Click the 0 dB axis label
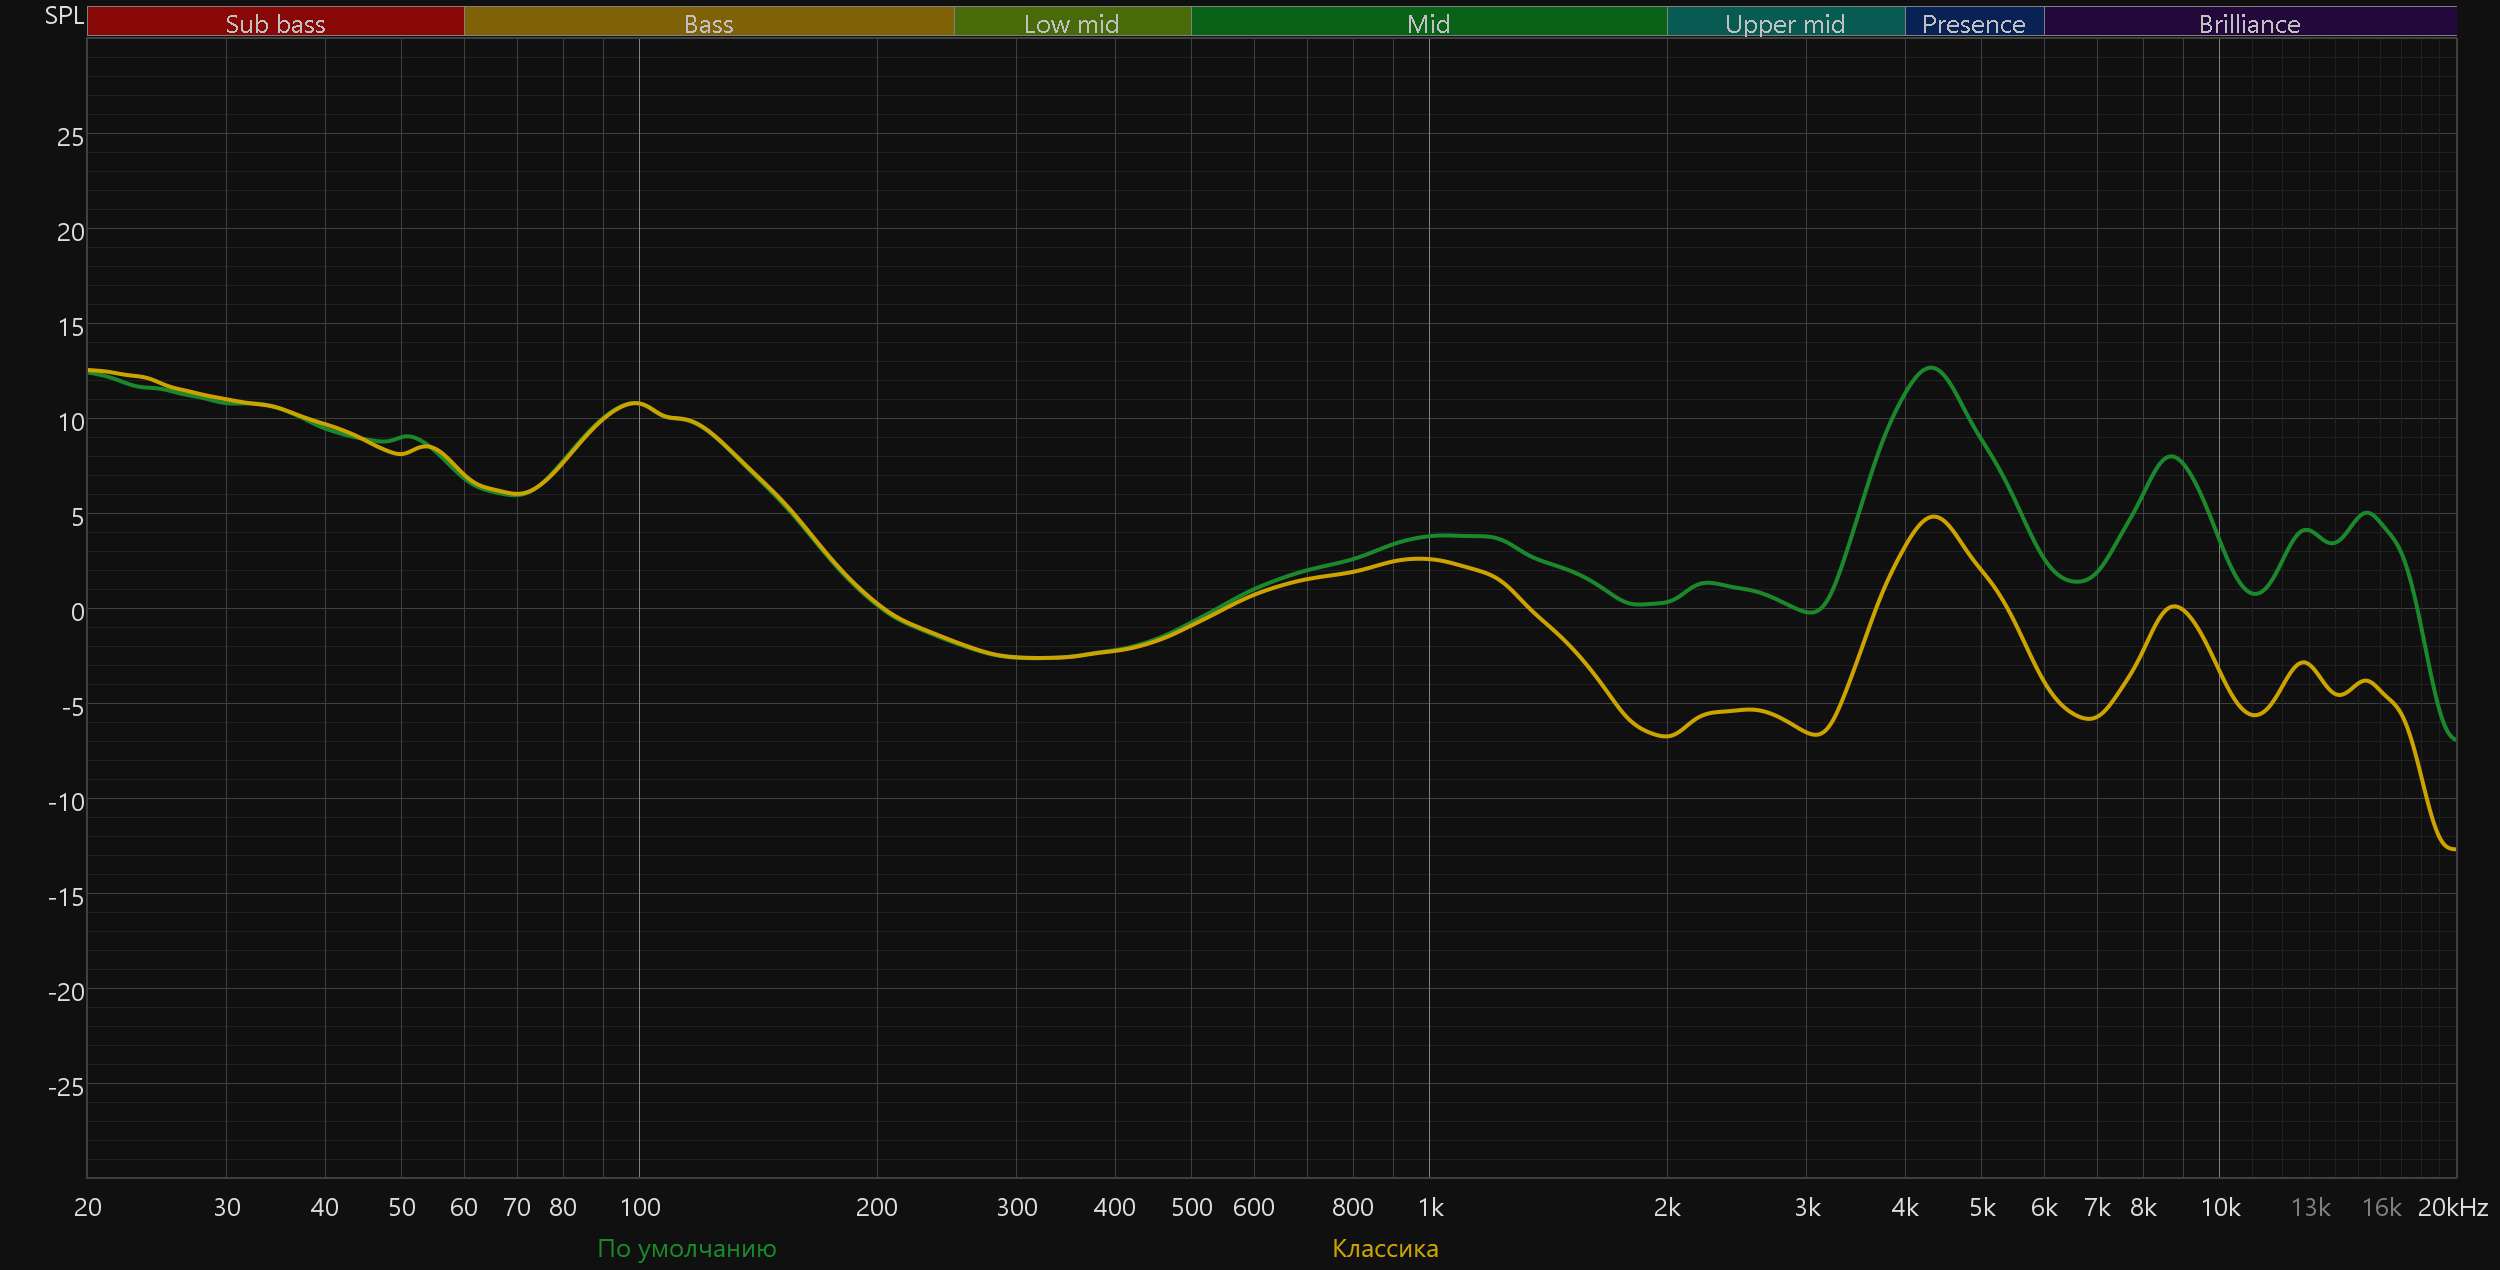This screenshot has width=2500, height=1270. (x=77, y=612)
